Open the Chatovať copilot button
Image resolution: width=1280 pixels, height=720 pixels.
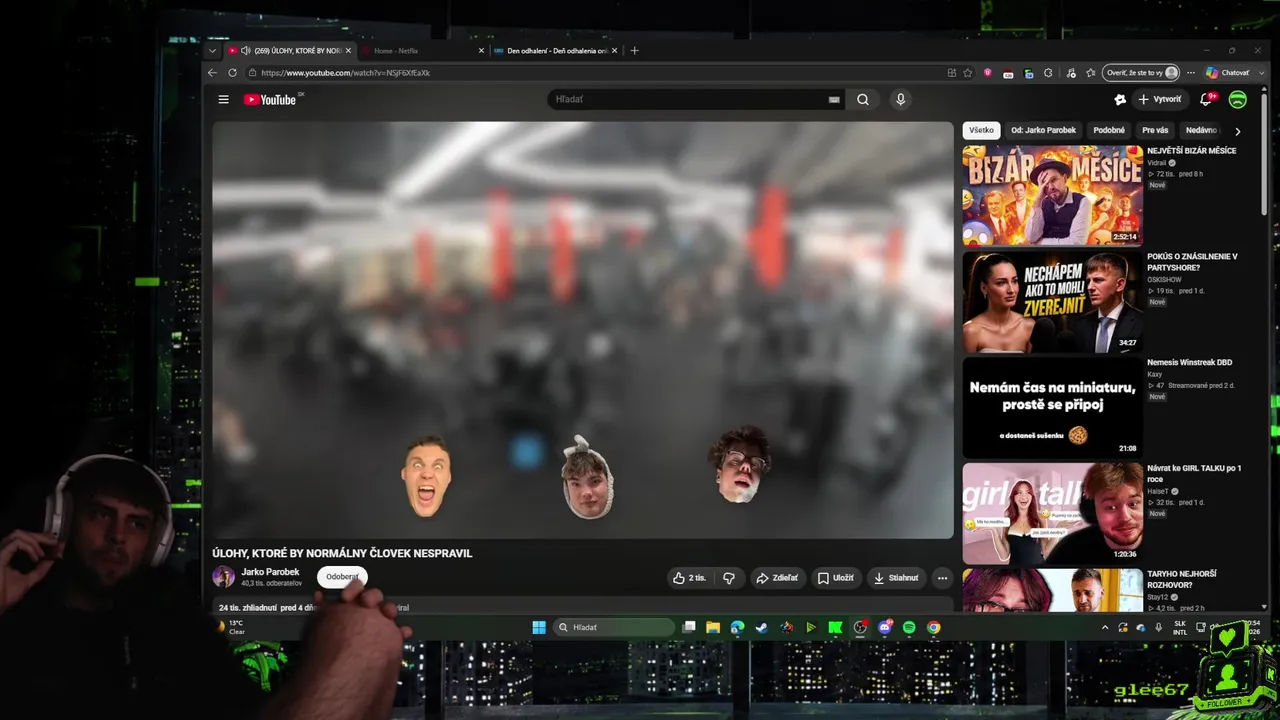click(x=1228, y=73)
